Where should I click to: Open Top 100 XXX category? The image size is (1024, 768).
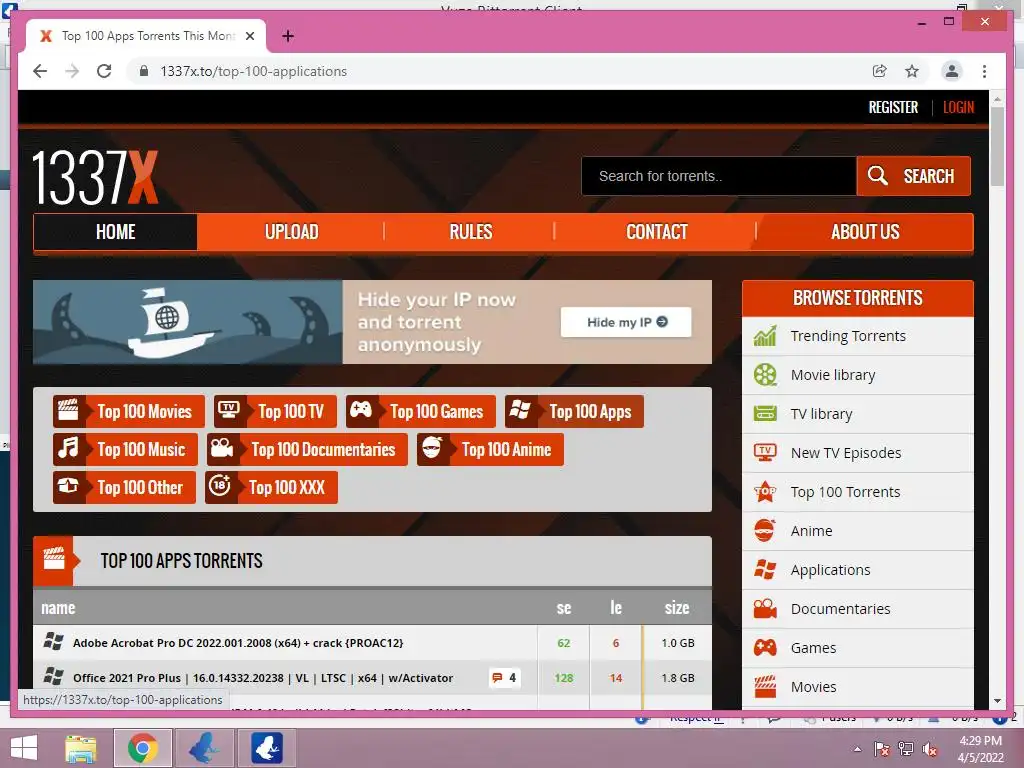[271, 487]
